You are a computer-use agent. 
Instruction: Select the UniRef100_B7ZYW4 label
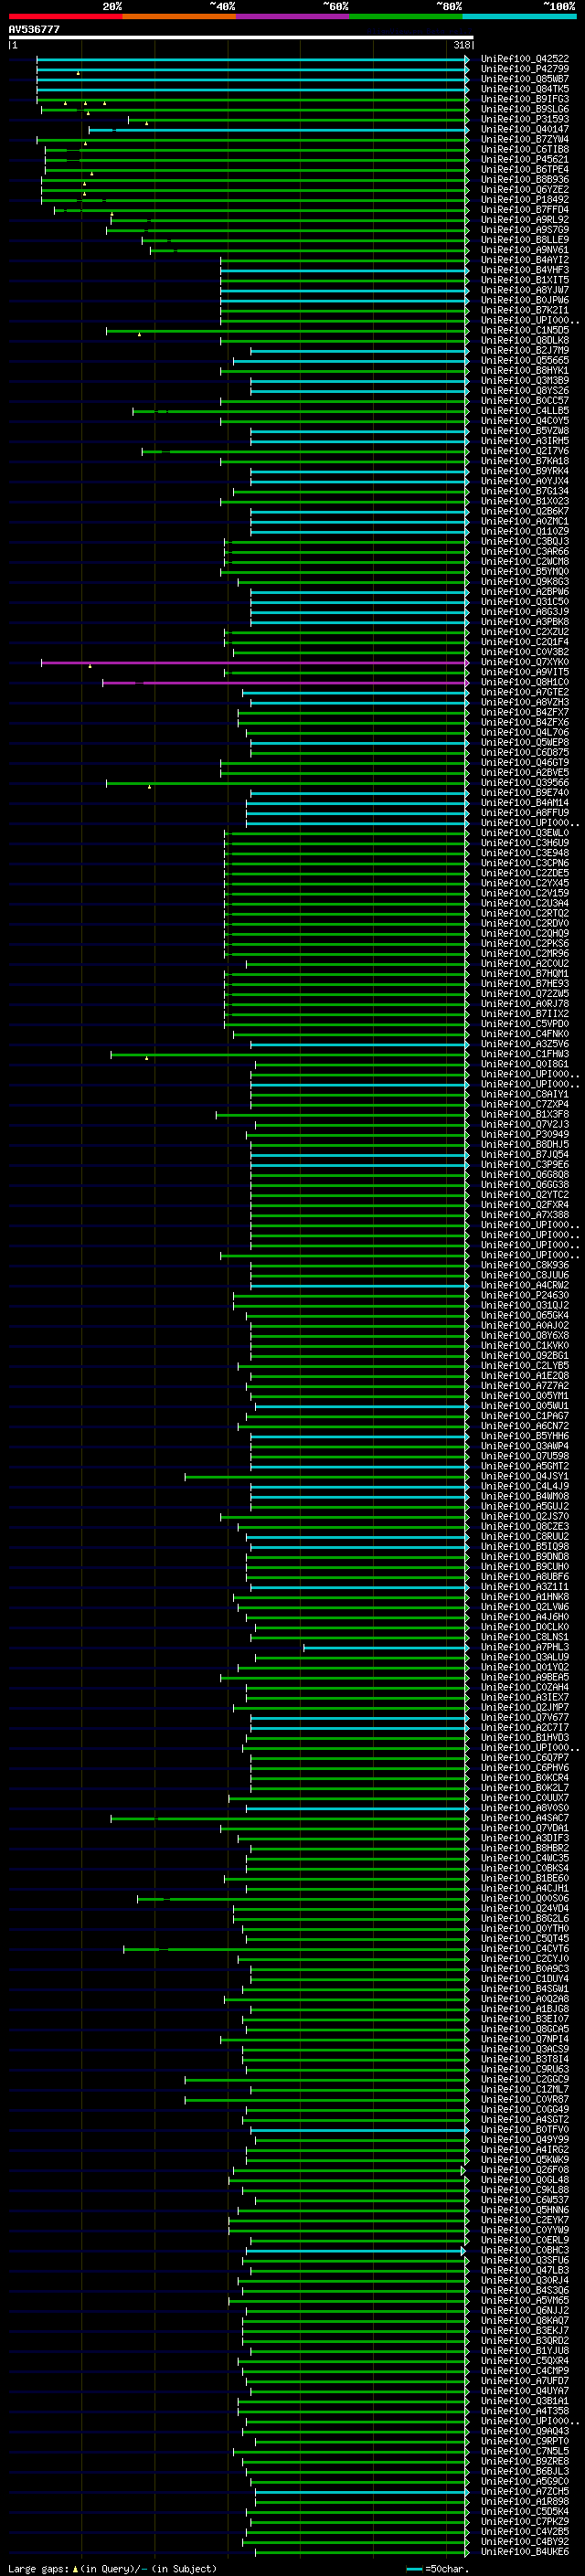coord(524,139)
